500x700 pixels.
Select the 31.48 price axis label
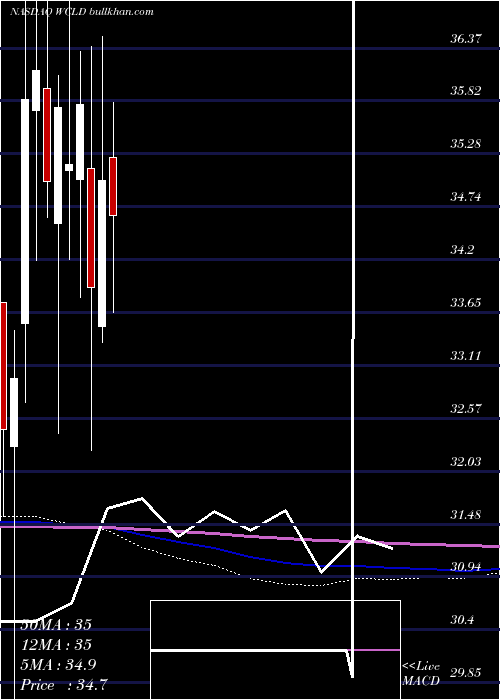click(466, 515)
